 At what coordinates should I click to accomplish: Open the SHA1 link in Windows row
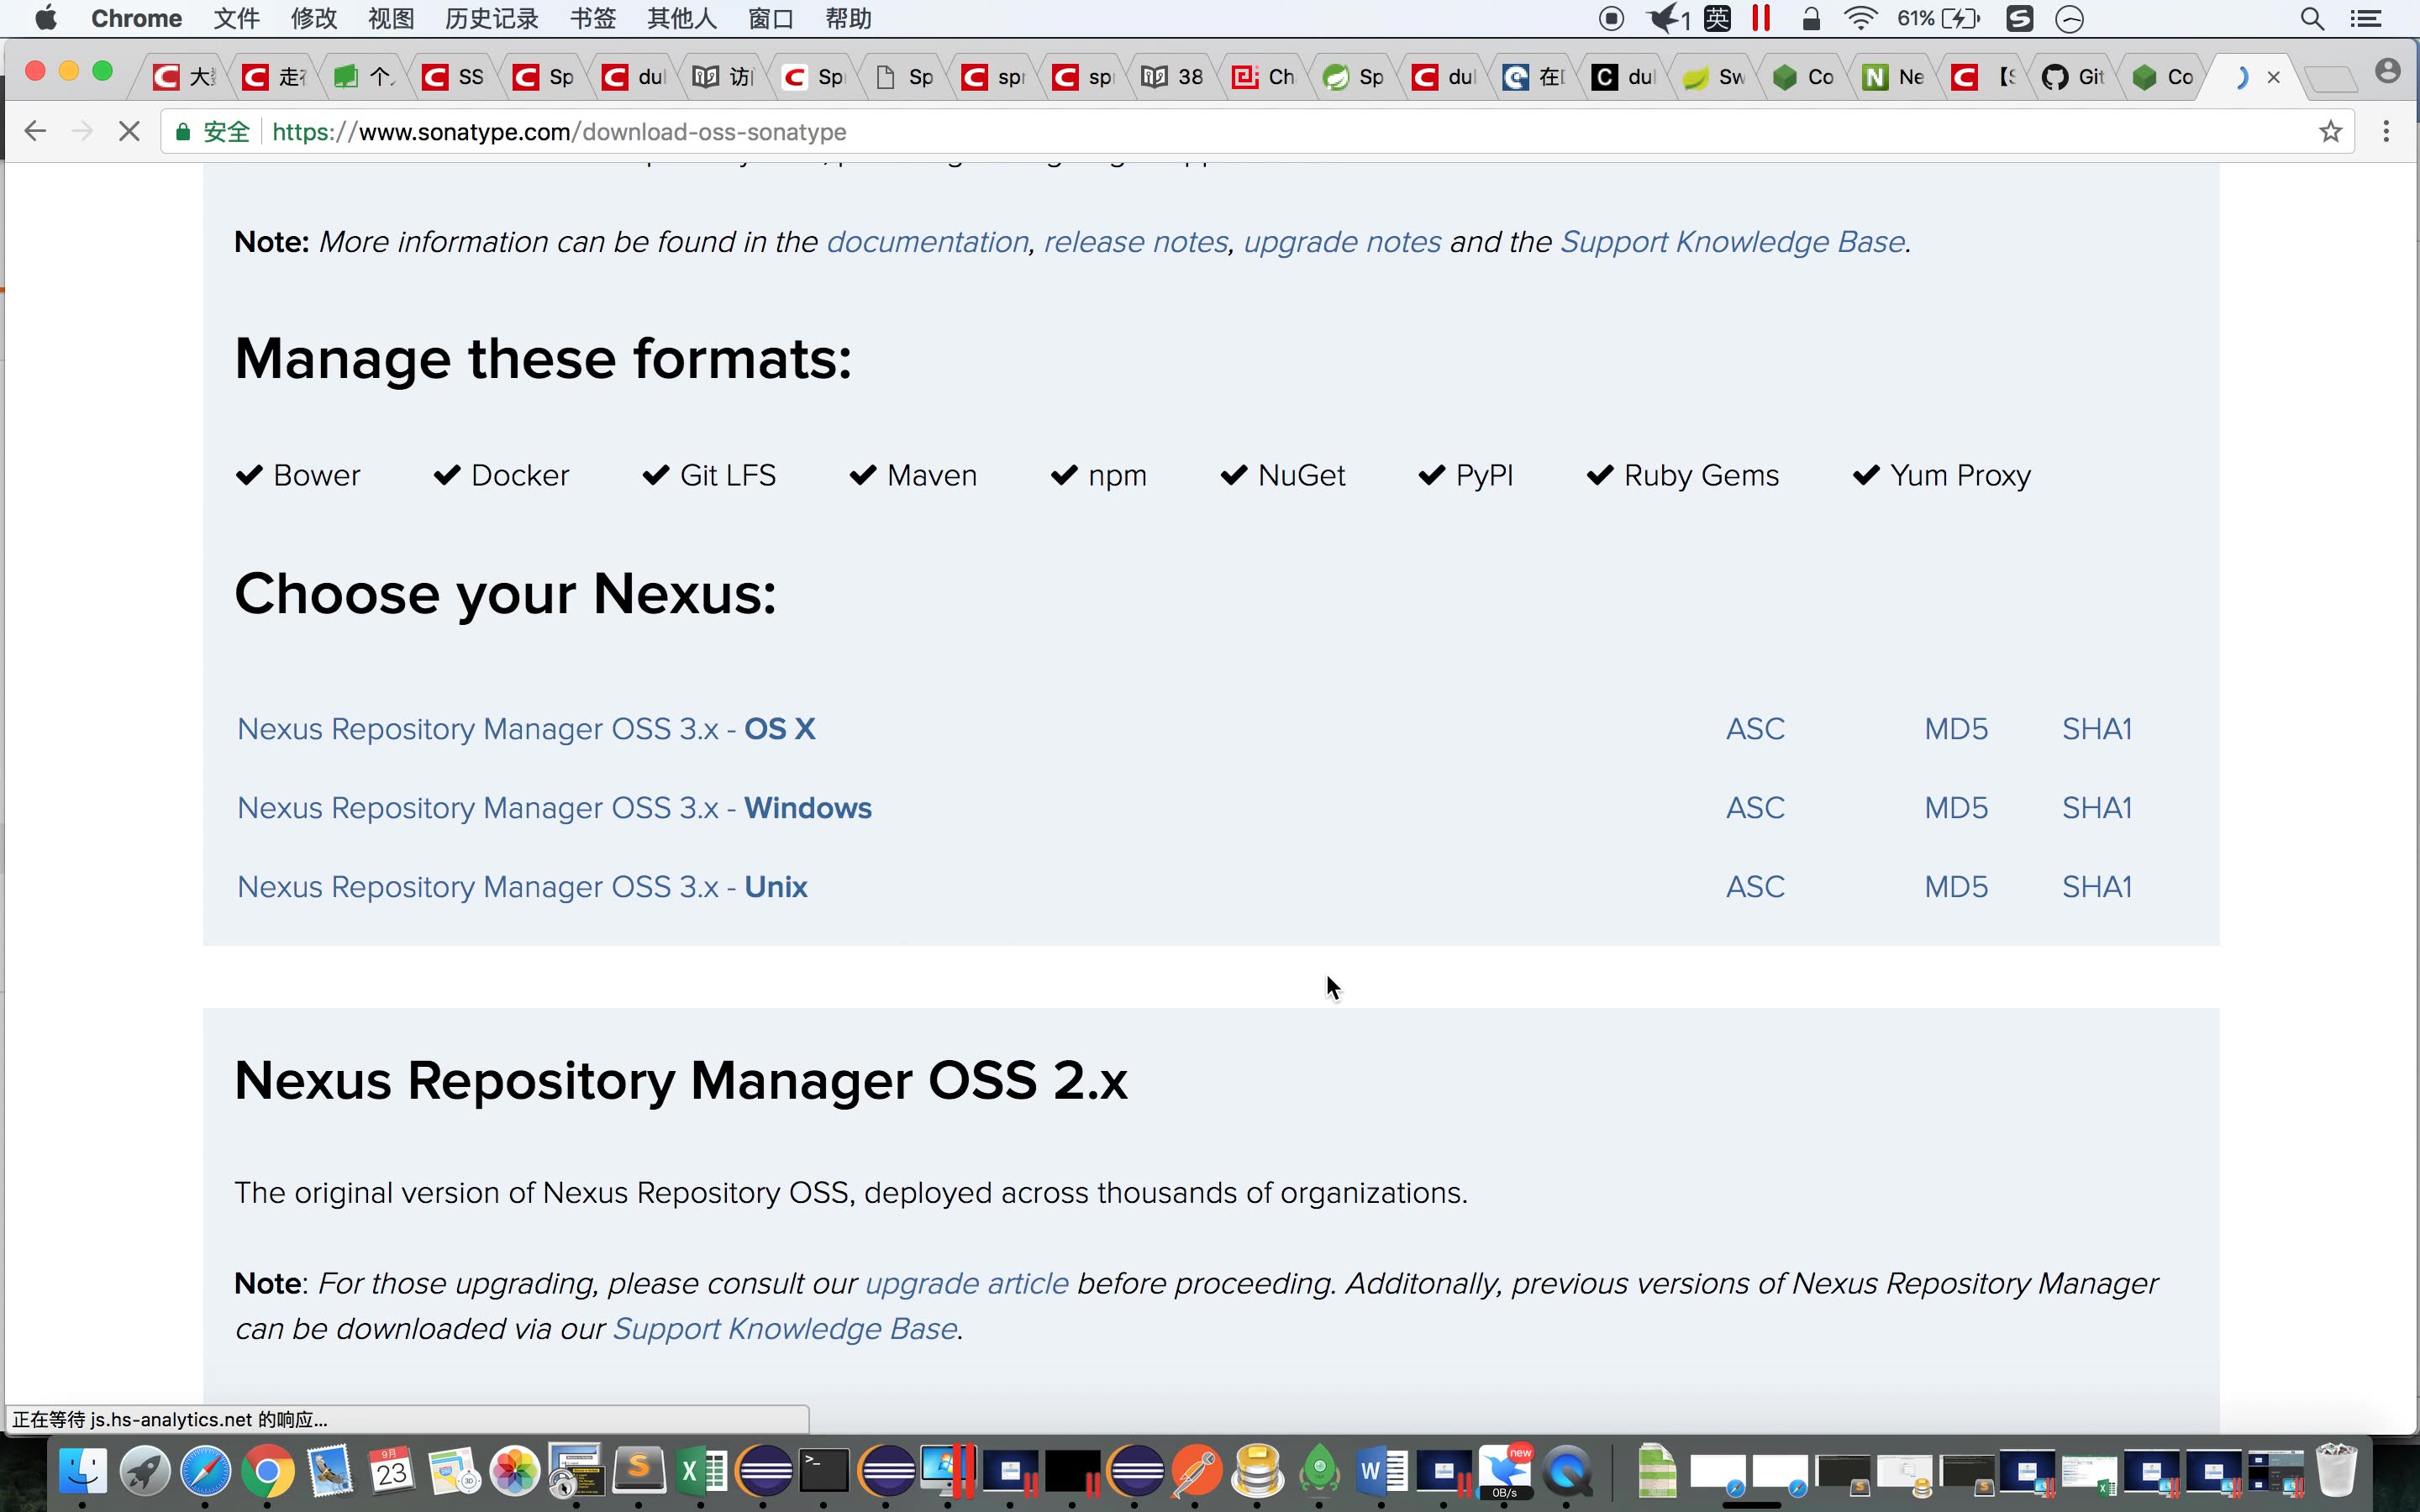2097,808
